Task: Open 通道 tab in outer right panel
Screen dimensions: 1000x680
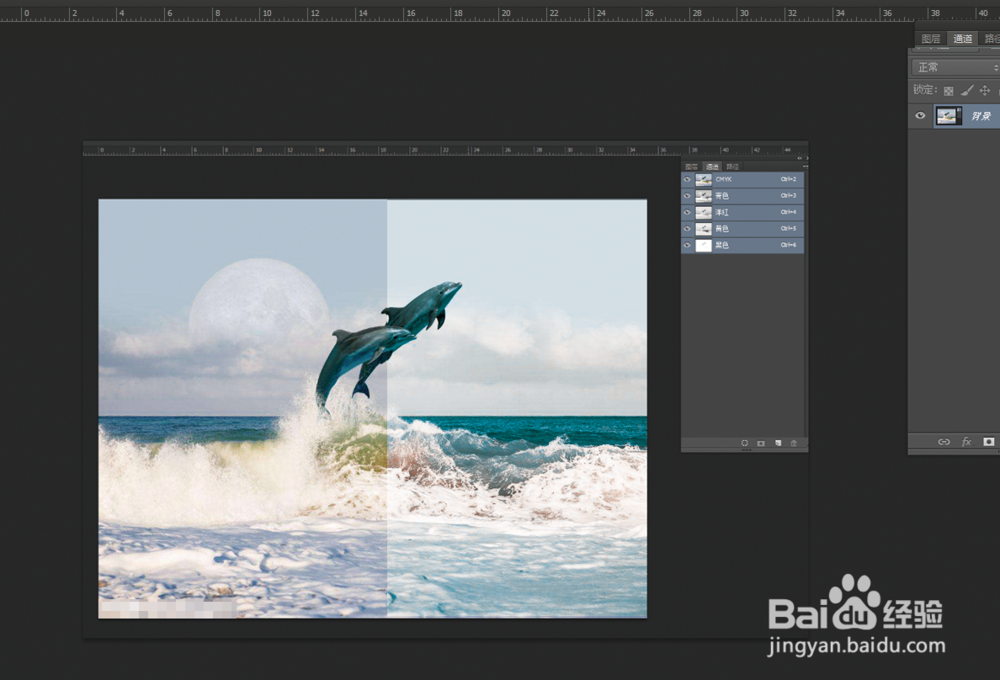Action: pyautogui.click(x=963, y=38)
